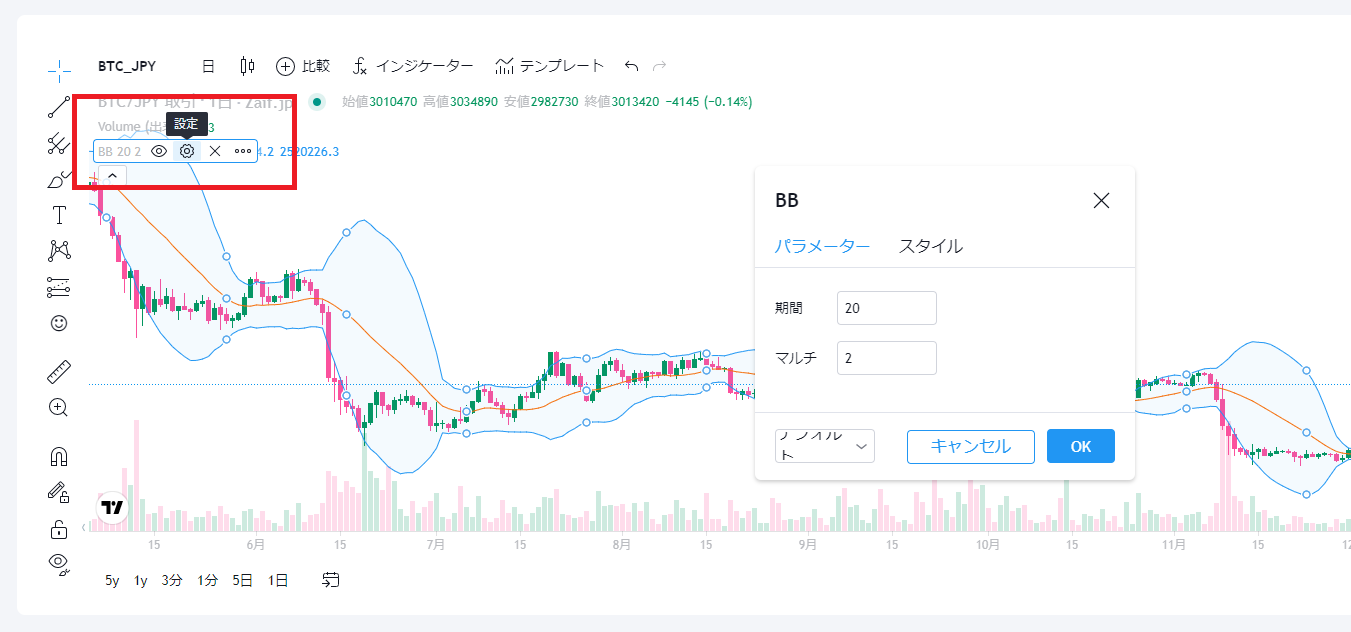Viewport: 1351px width, 632px height.
Task: Click the undo arrow in toolbar
Action: click(631, 66)
